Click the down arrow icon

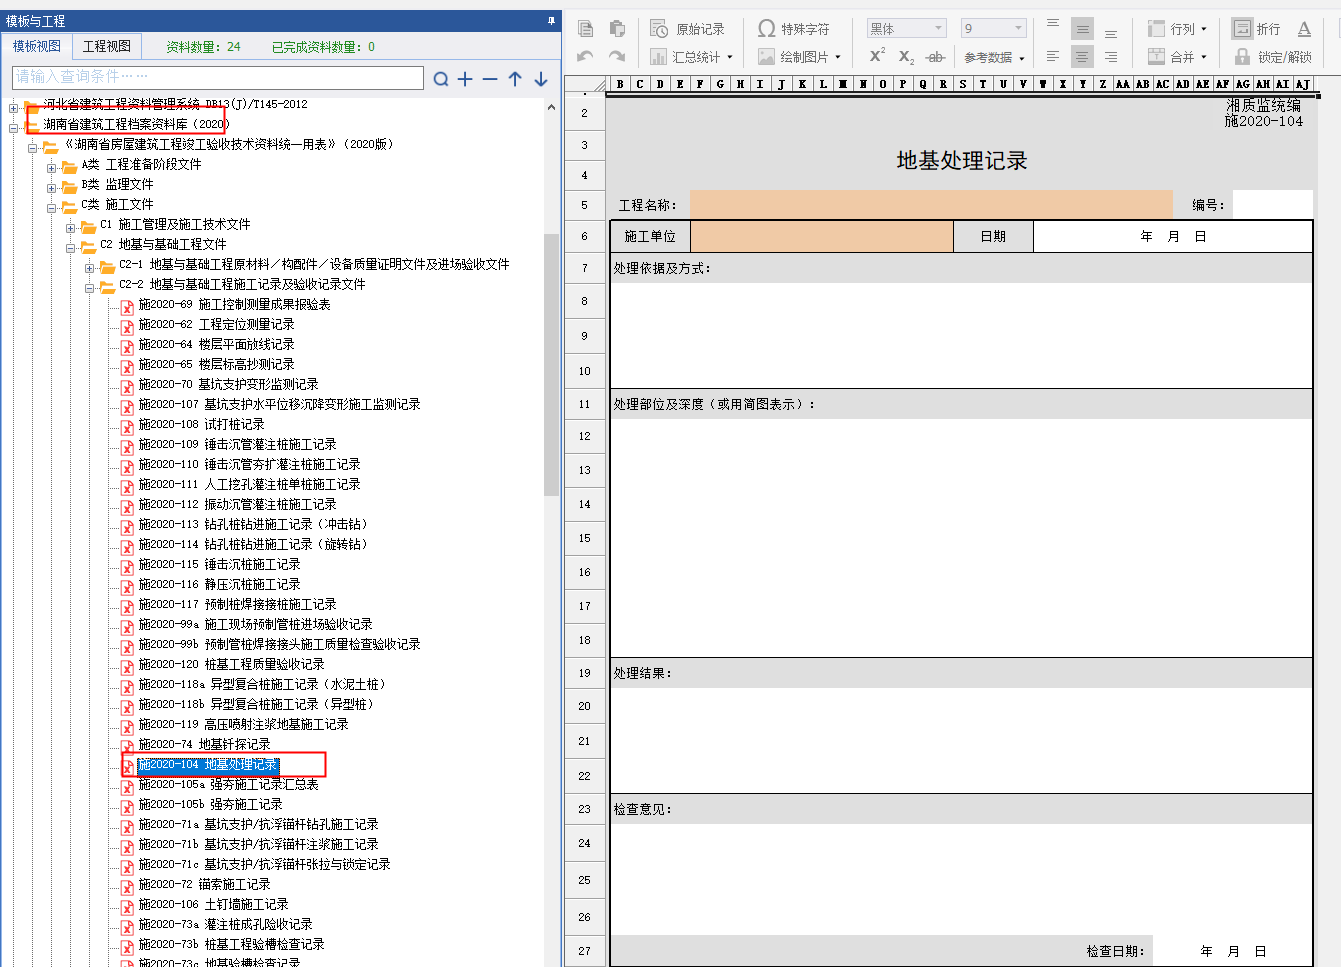click(x=541, y=79)
